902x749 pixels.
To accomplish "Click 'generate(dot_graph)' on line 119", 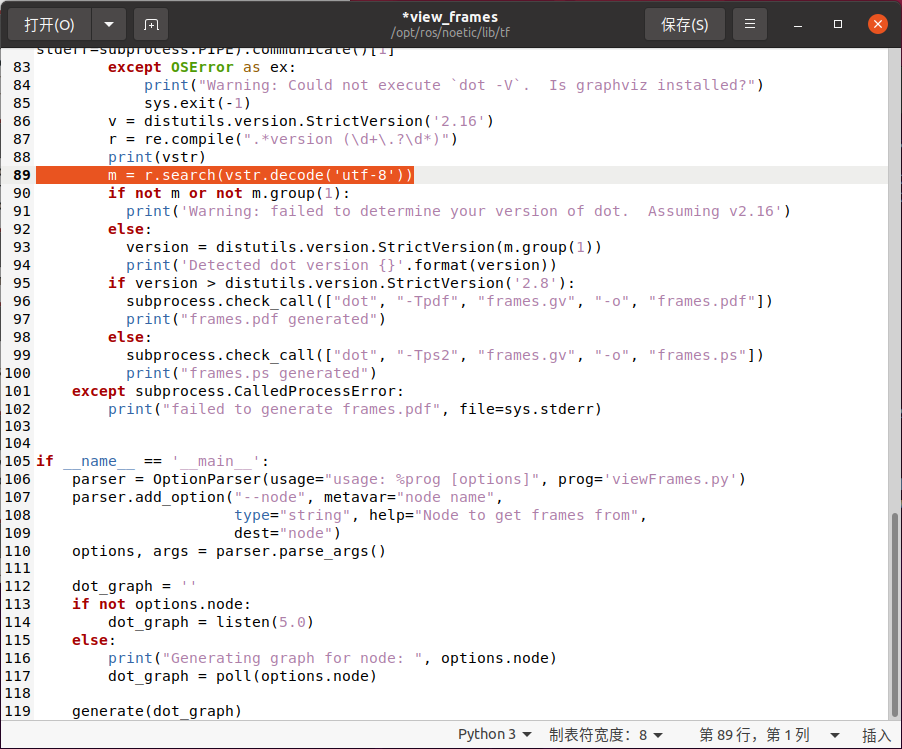I will coord(156,711).
